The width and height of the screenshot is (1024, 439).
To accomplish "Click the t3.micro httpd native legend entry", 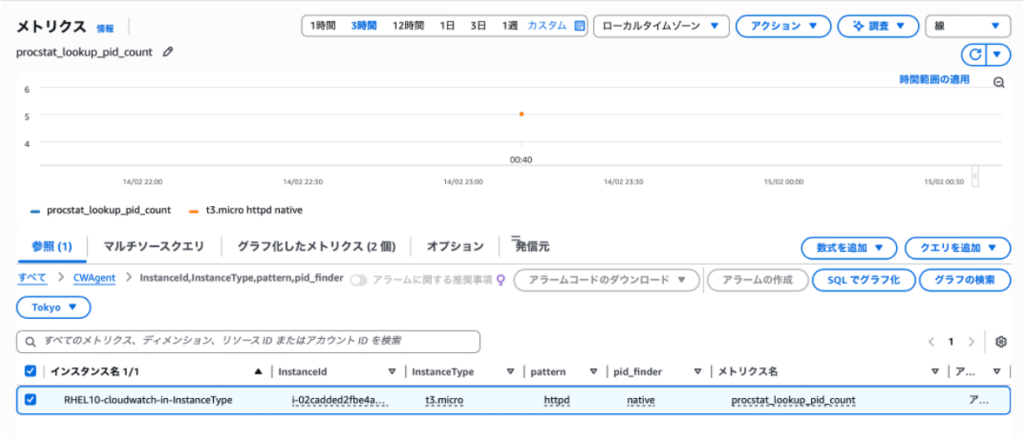I will pos(246,210).
